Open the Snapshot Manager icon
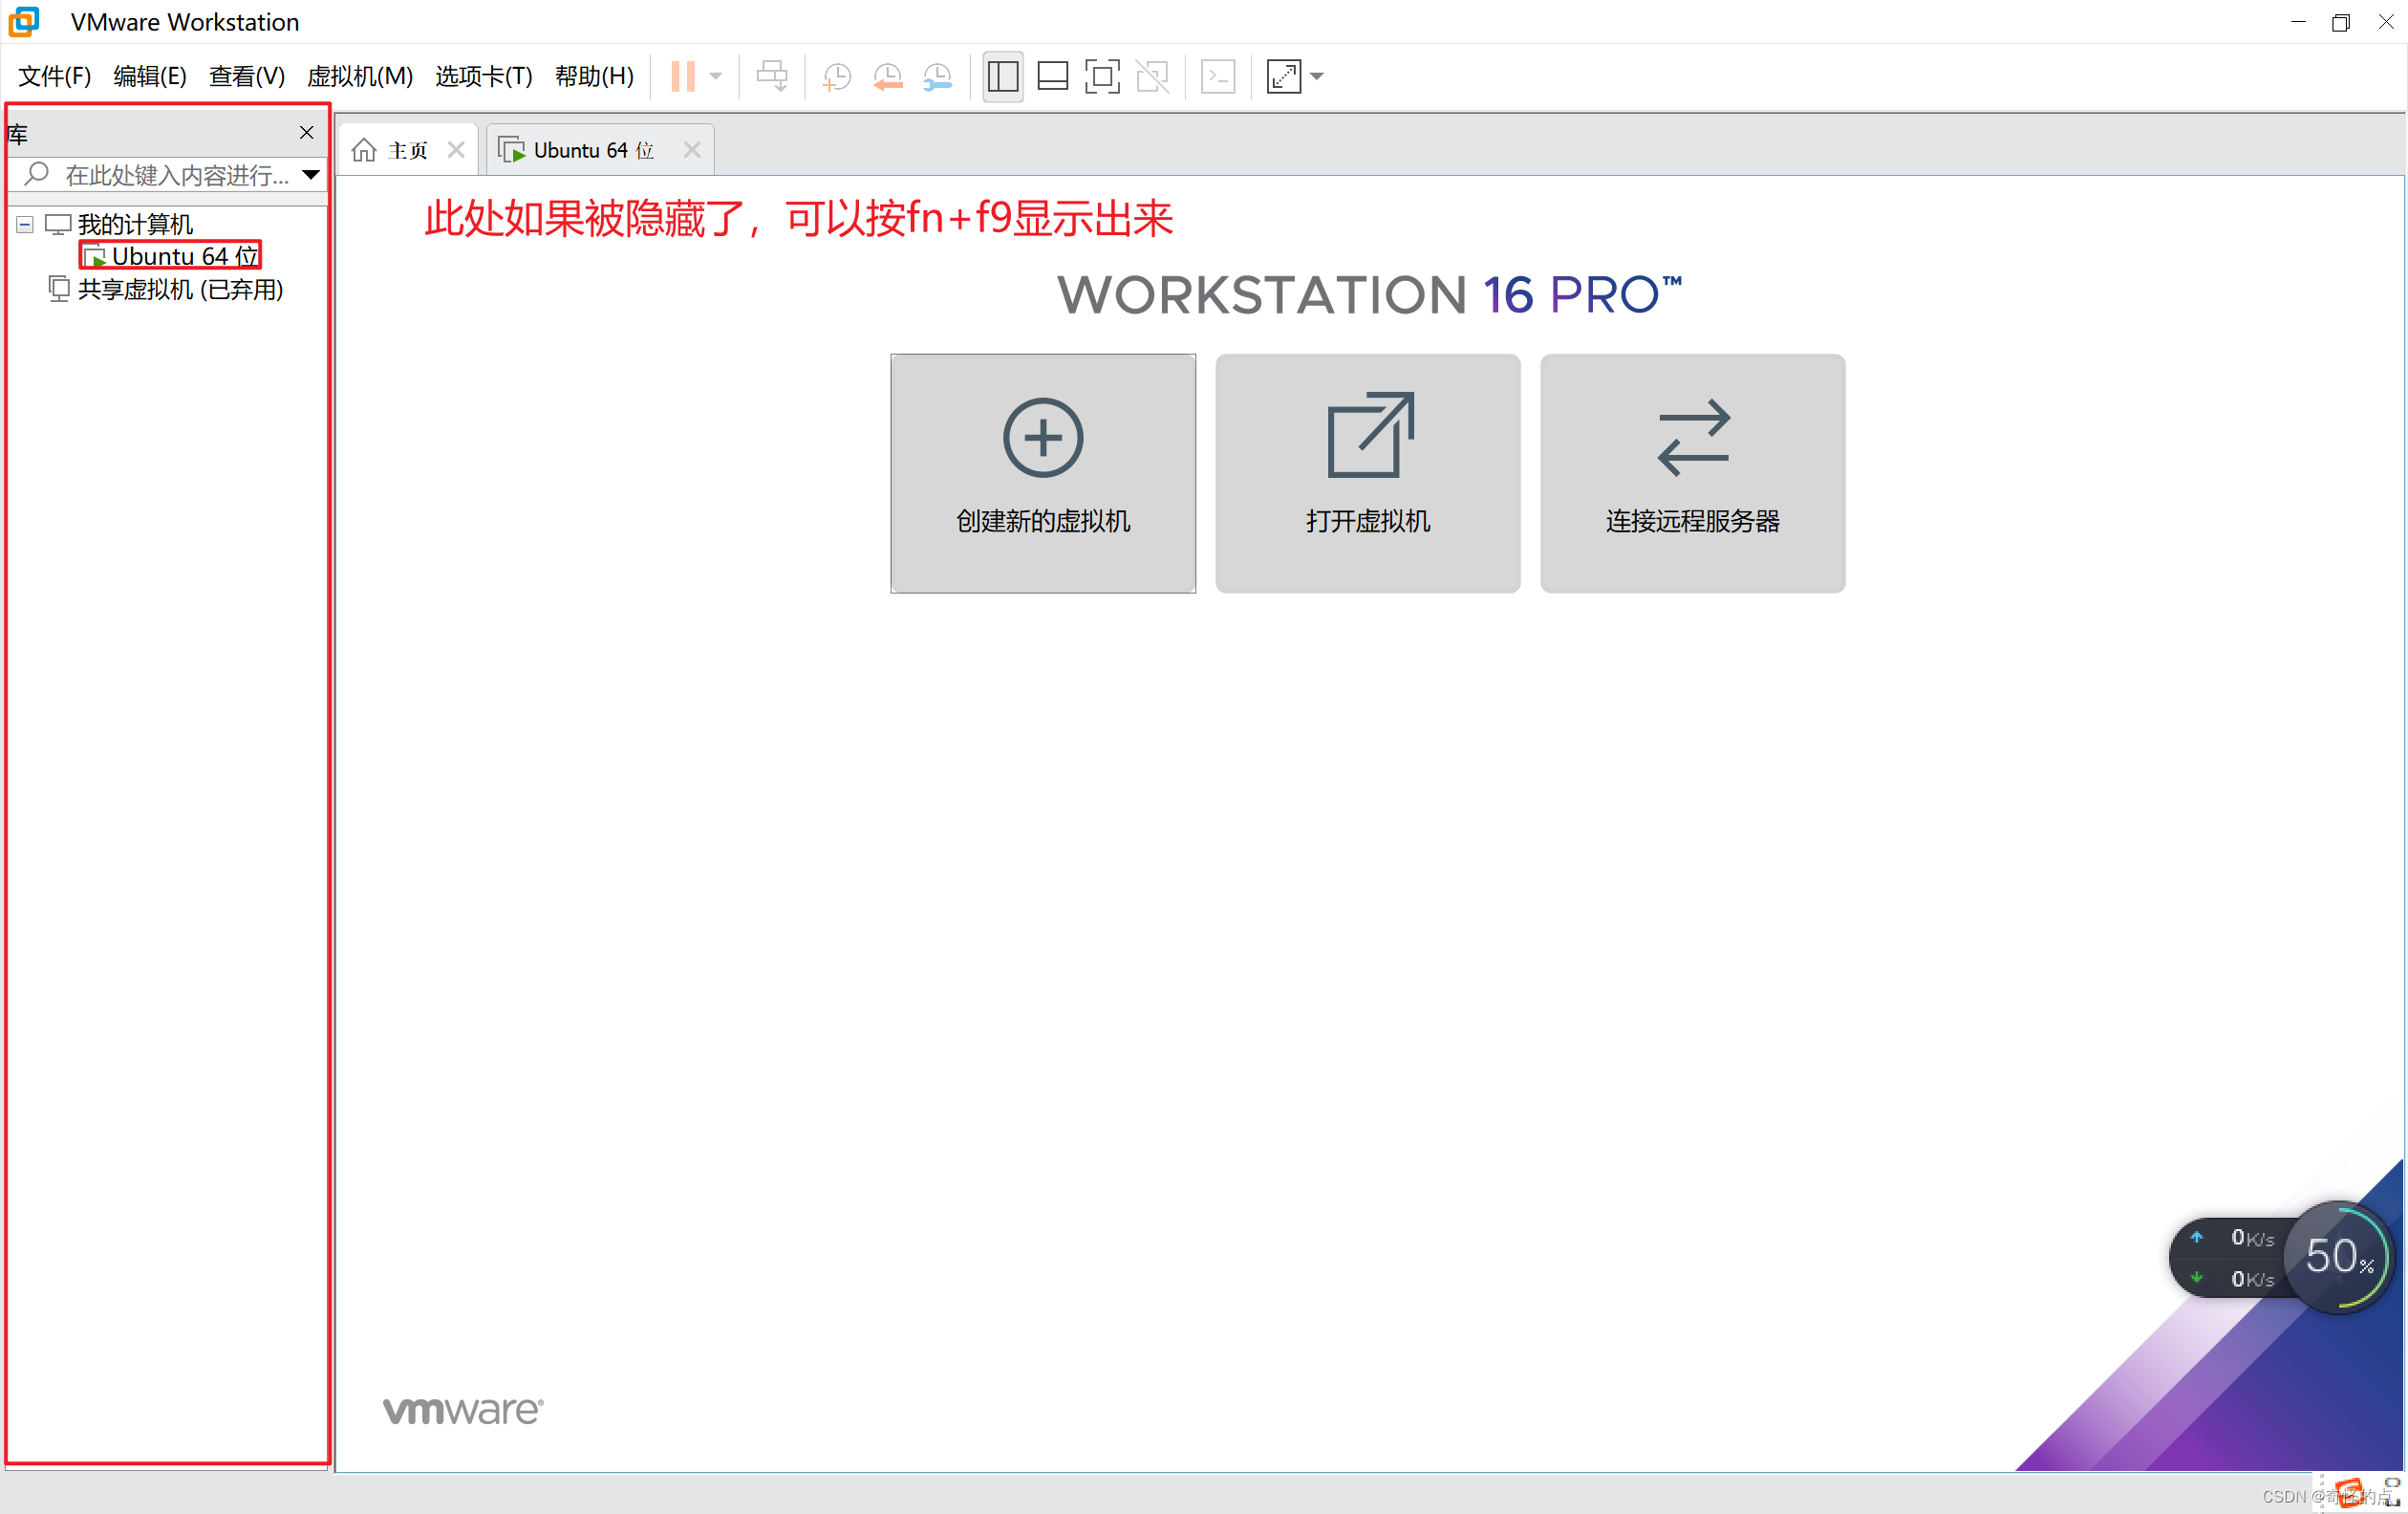The image size is (2408, 1514). (938, 76)
